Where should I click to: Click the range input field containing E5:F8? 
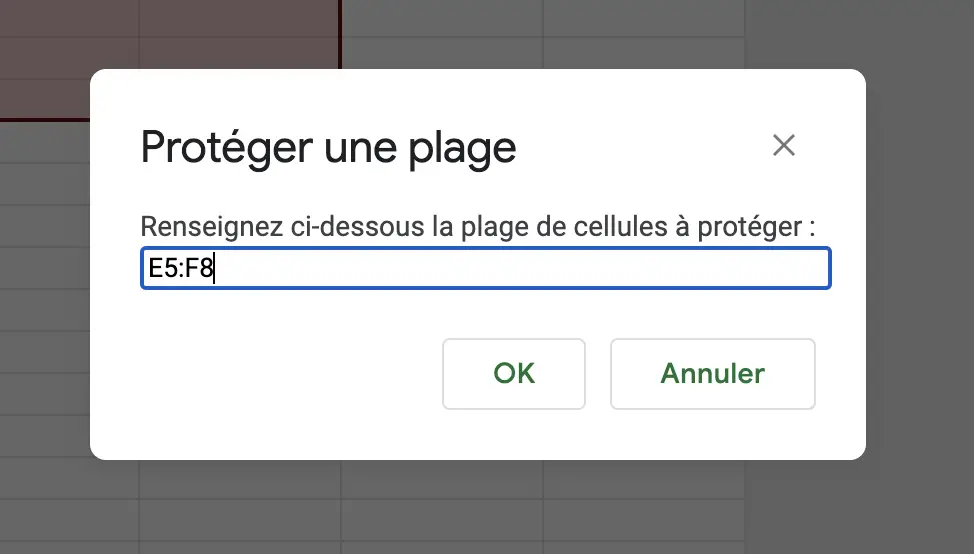(486, 268)
